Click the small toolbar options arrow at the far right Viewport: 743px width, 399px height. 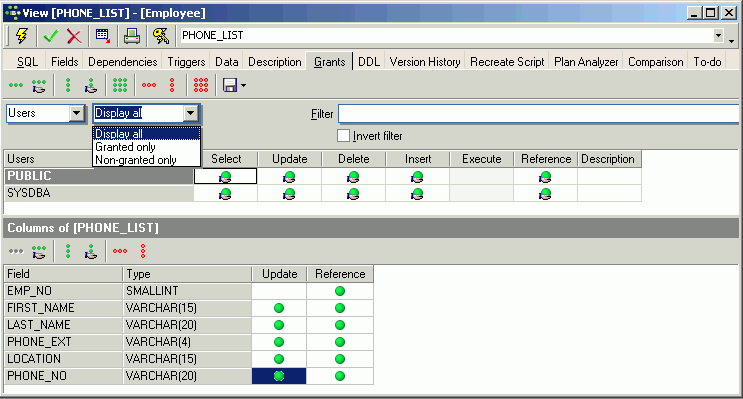coord(732,41)
